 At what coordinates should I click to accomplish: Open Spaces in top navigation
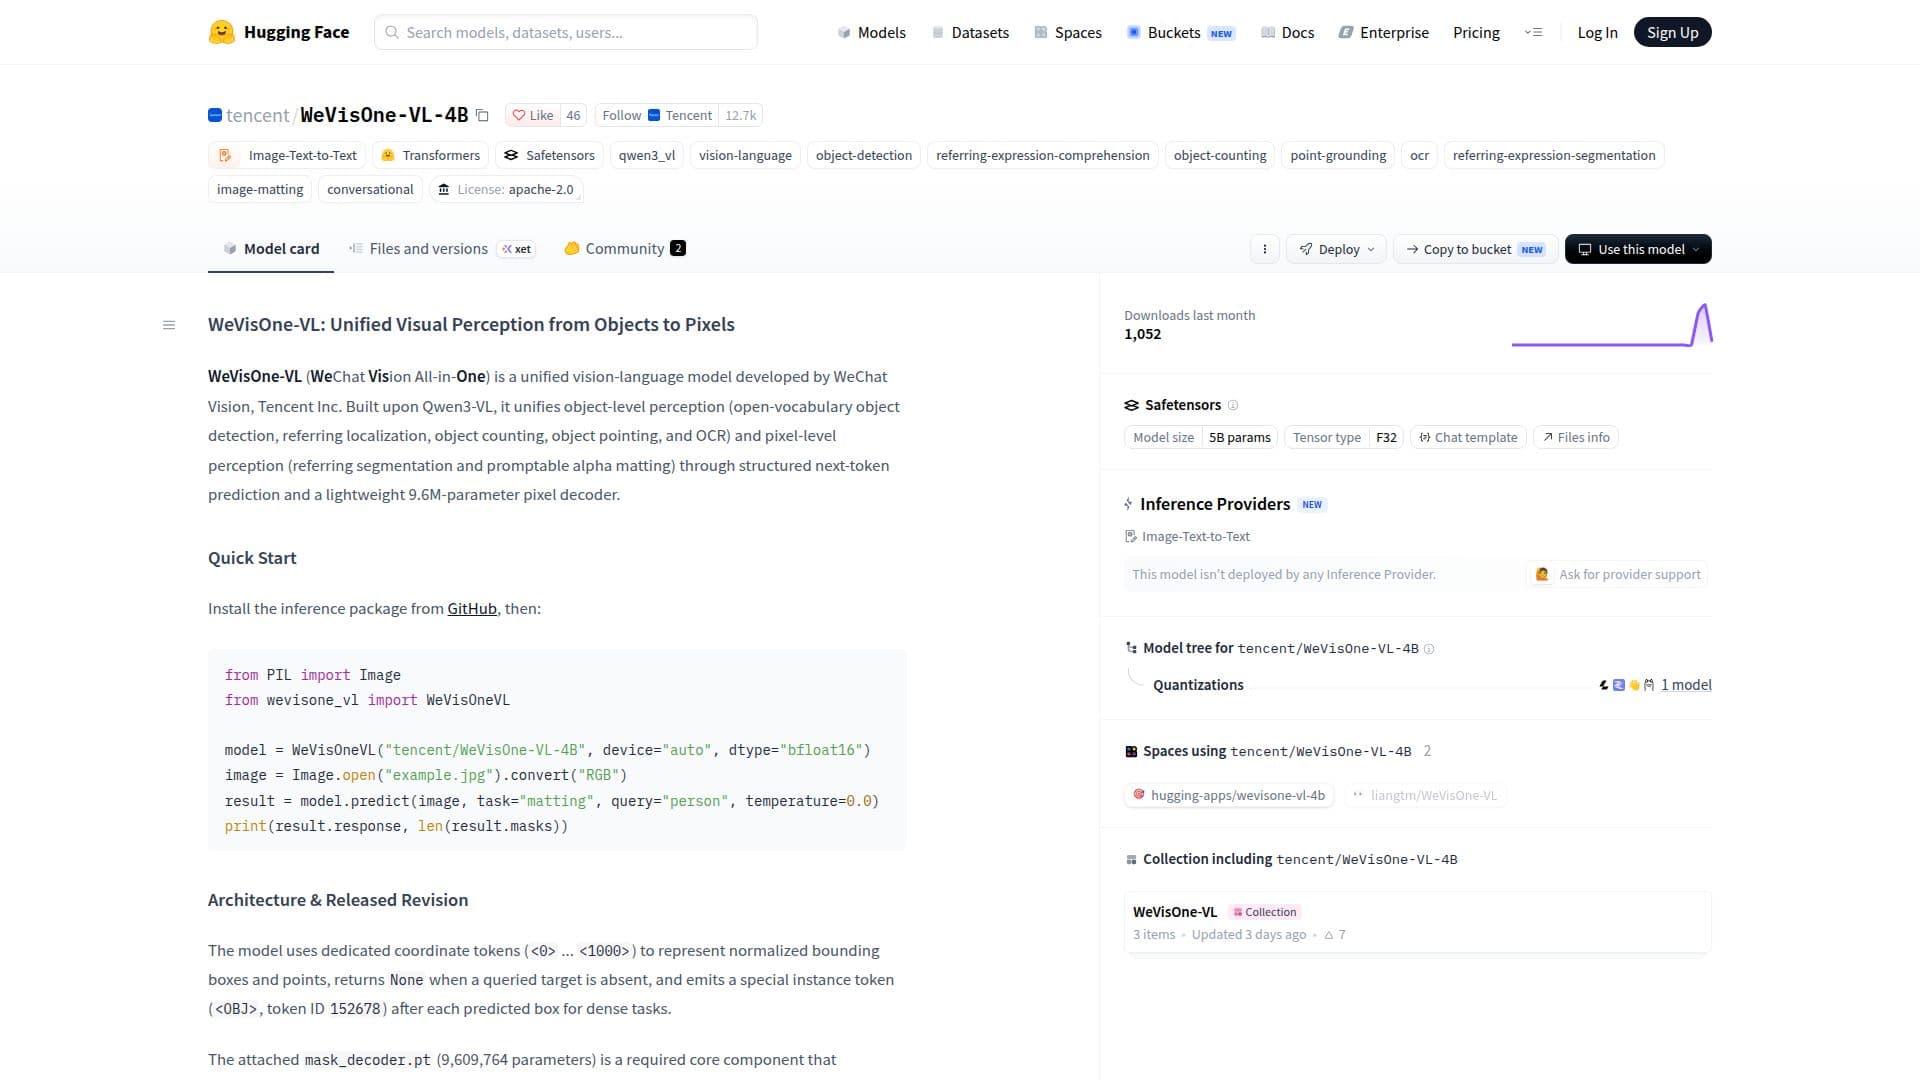[x=1068, y=32]
